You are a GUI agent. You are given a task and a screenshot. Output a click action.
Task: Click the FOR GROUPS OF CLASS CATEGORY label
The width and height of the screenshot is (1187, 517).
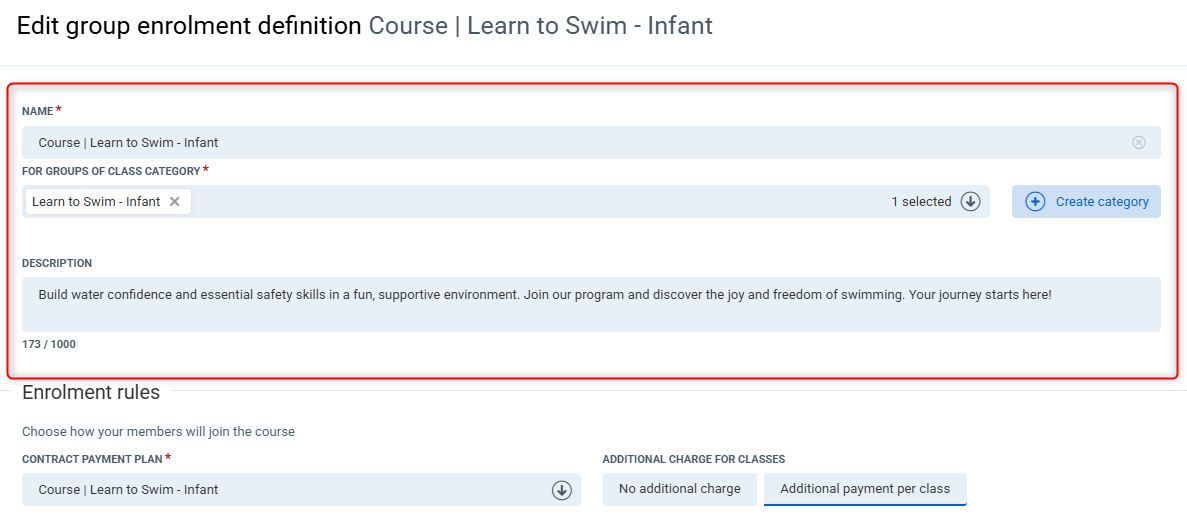click(111, 171)
